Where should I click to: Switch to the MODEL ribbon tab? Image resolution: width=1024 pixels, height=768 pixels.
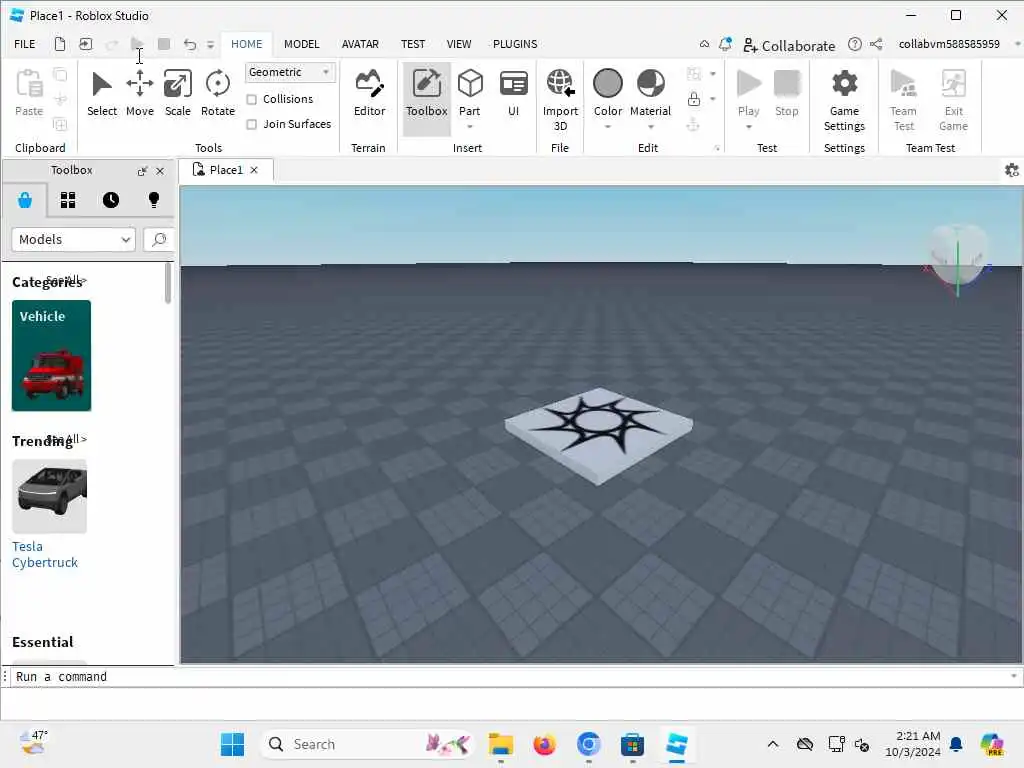click(302, 44)
